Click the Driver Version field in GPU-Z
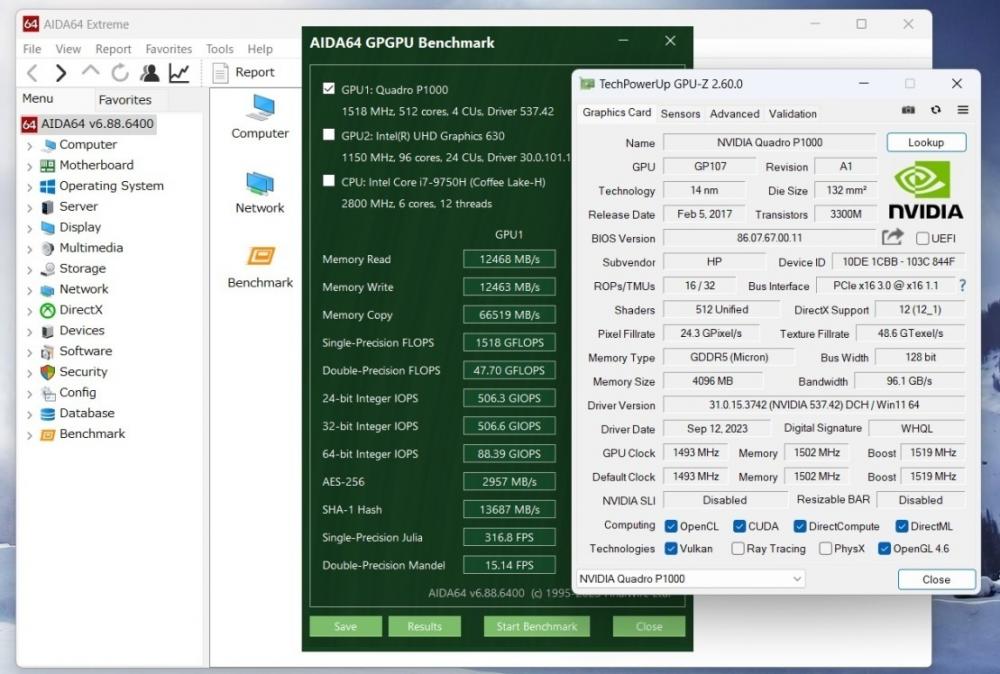This screenshot has width=1000, height=674. coord(814,405)
